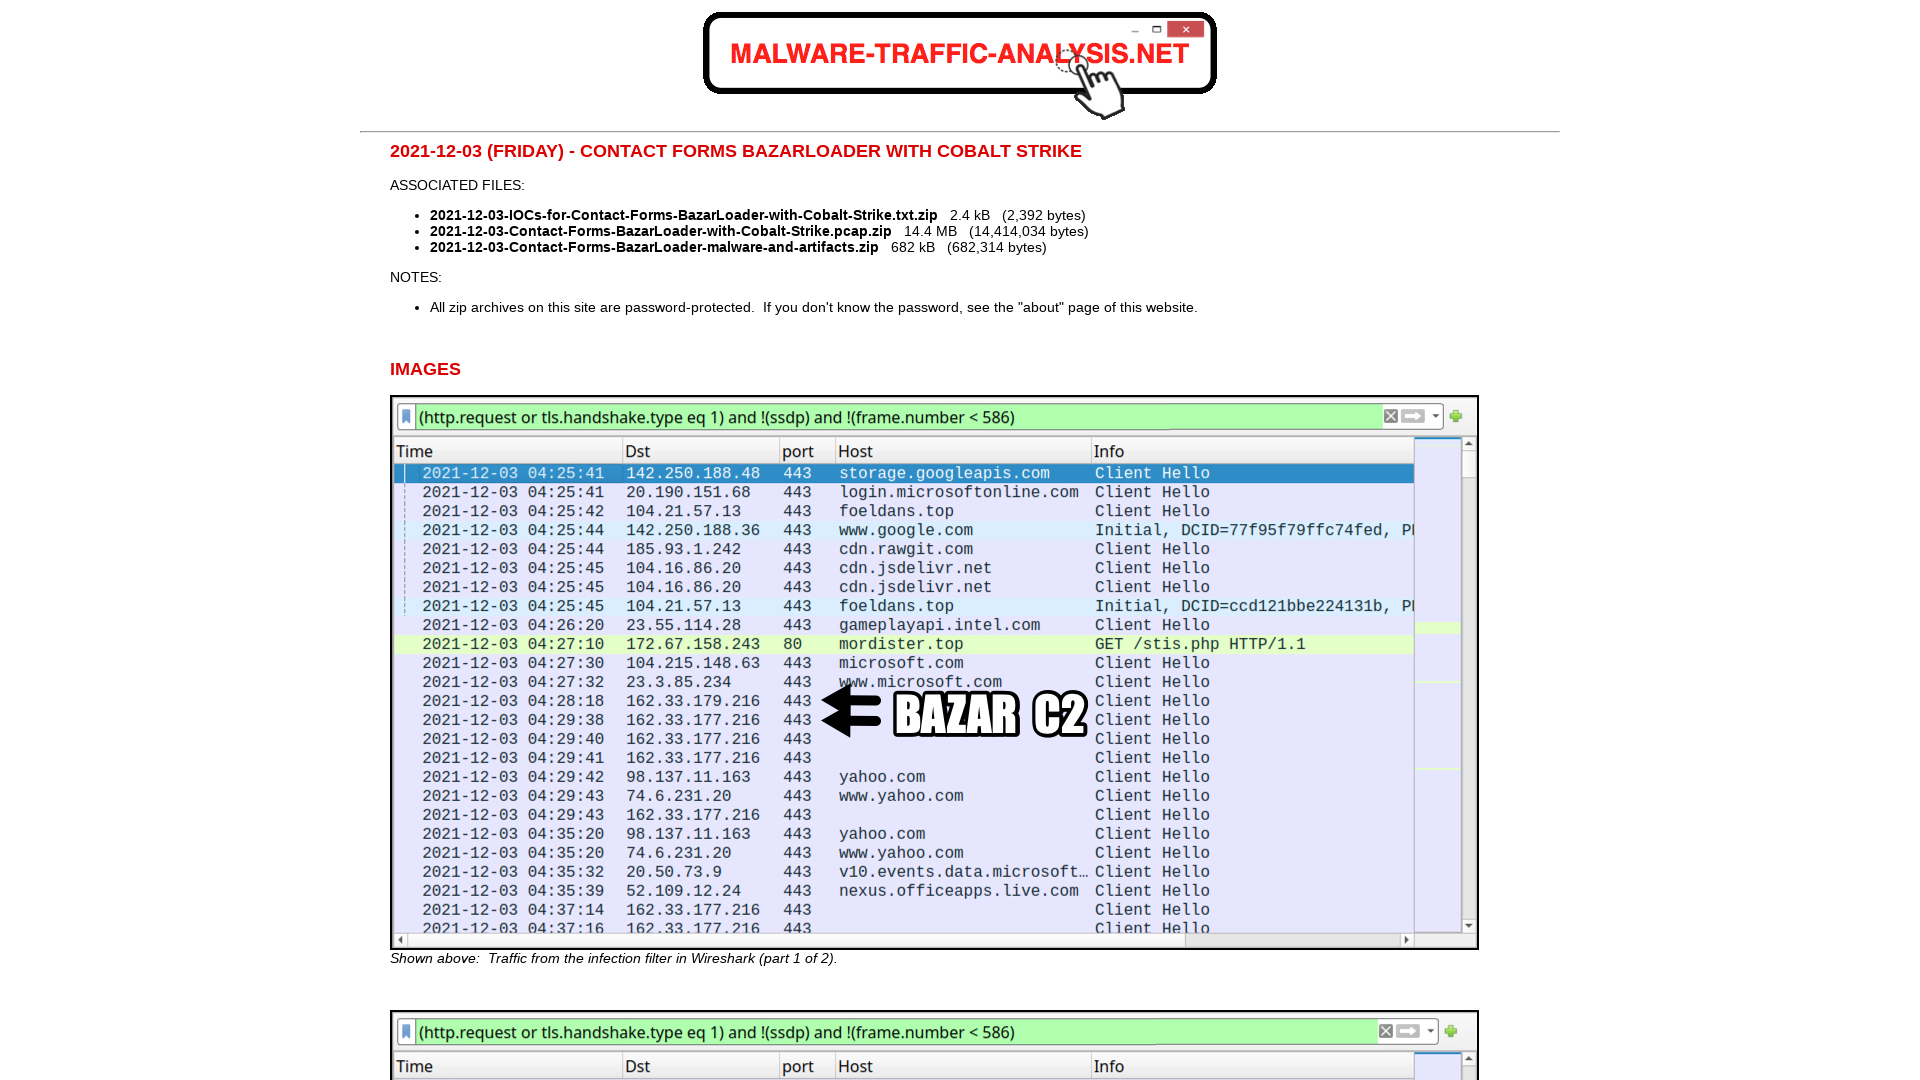Download the BazarLoader pcap.zip file
This screenshot has width=1920, height=1080.
point(660,231)
